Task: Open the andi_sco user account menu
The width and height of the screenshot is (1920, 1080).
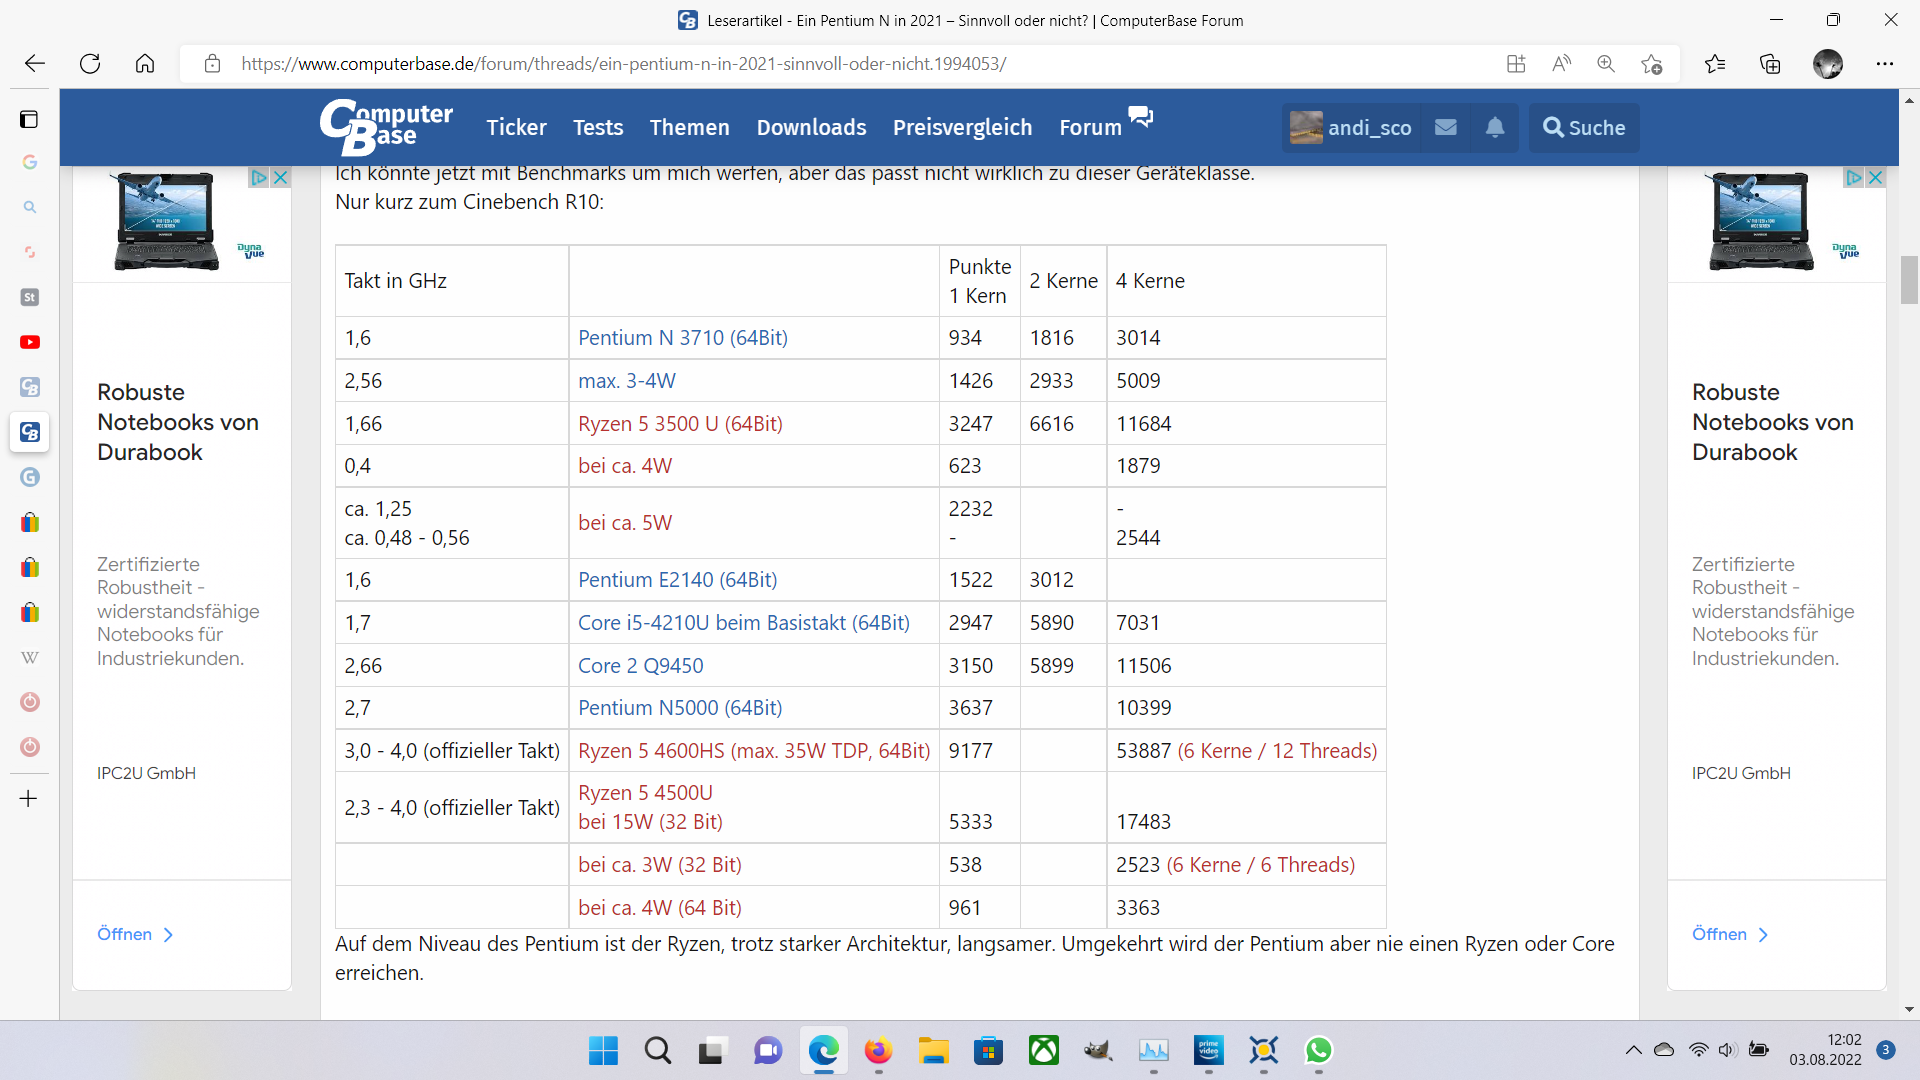Action: click(1351, 127)
